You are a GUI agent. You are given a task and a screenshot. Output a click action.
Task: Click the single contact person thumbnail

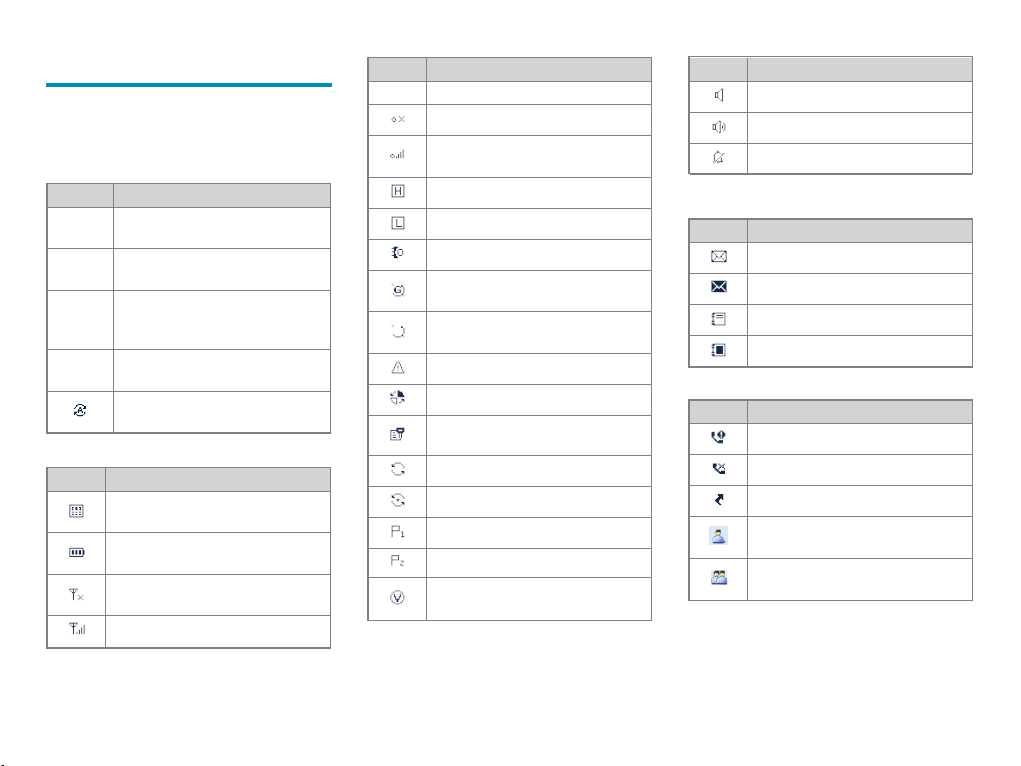[x=718, y=535]
